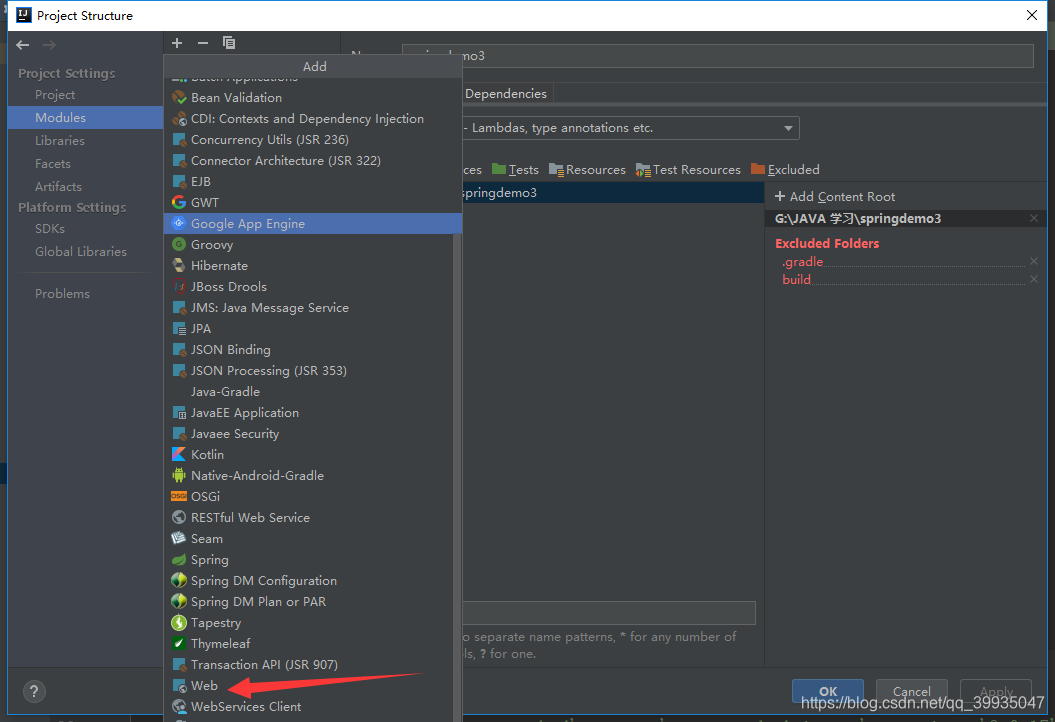Click the Add (plus) toolbar icon
The image size is (1055, 722).
177,43
